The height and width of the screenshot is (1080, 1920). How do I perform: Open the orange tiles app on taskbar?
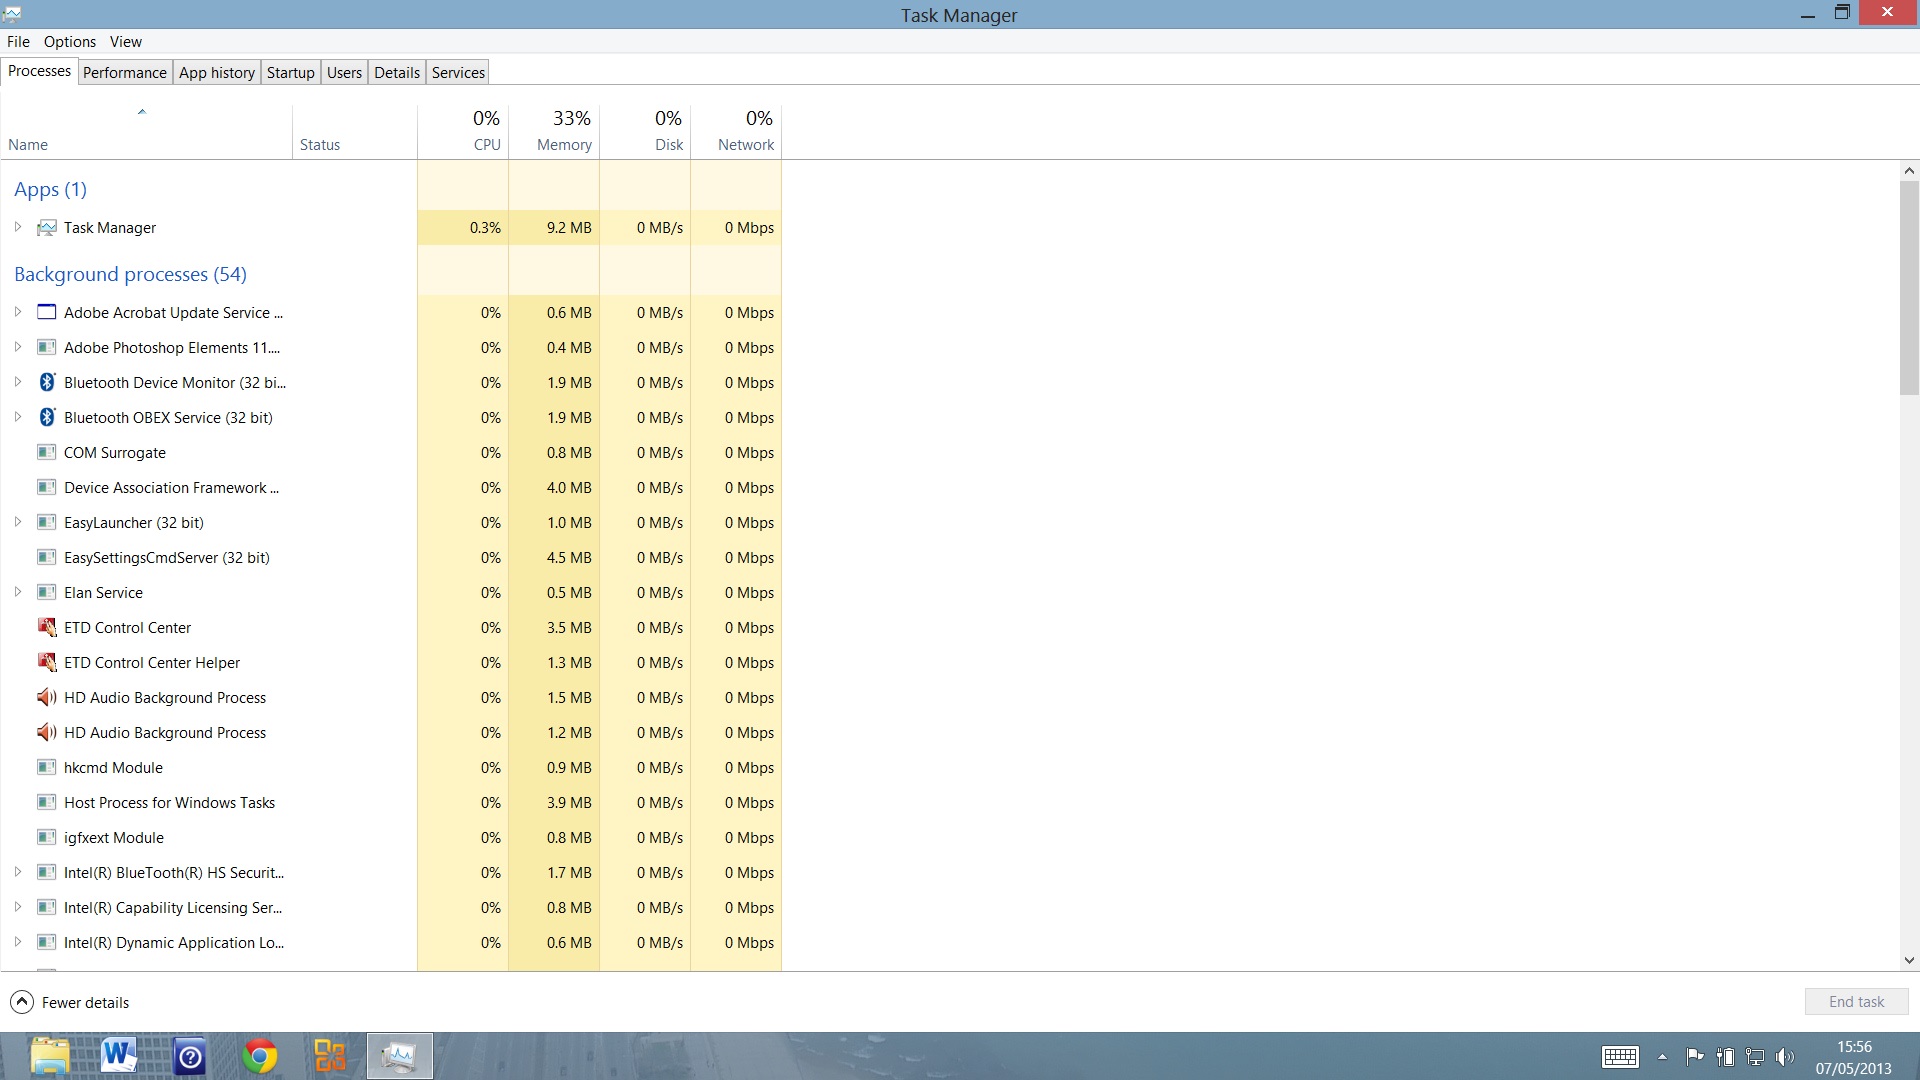pyautogui.click(x=330, y=1056)
